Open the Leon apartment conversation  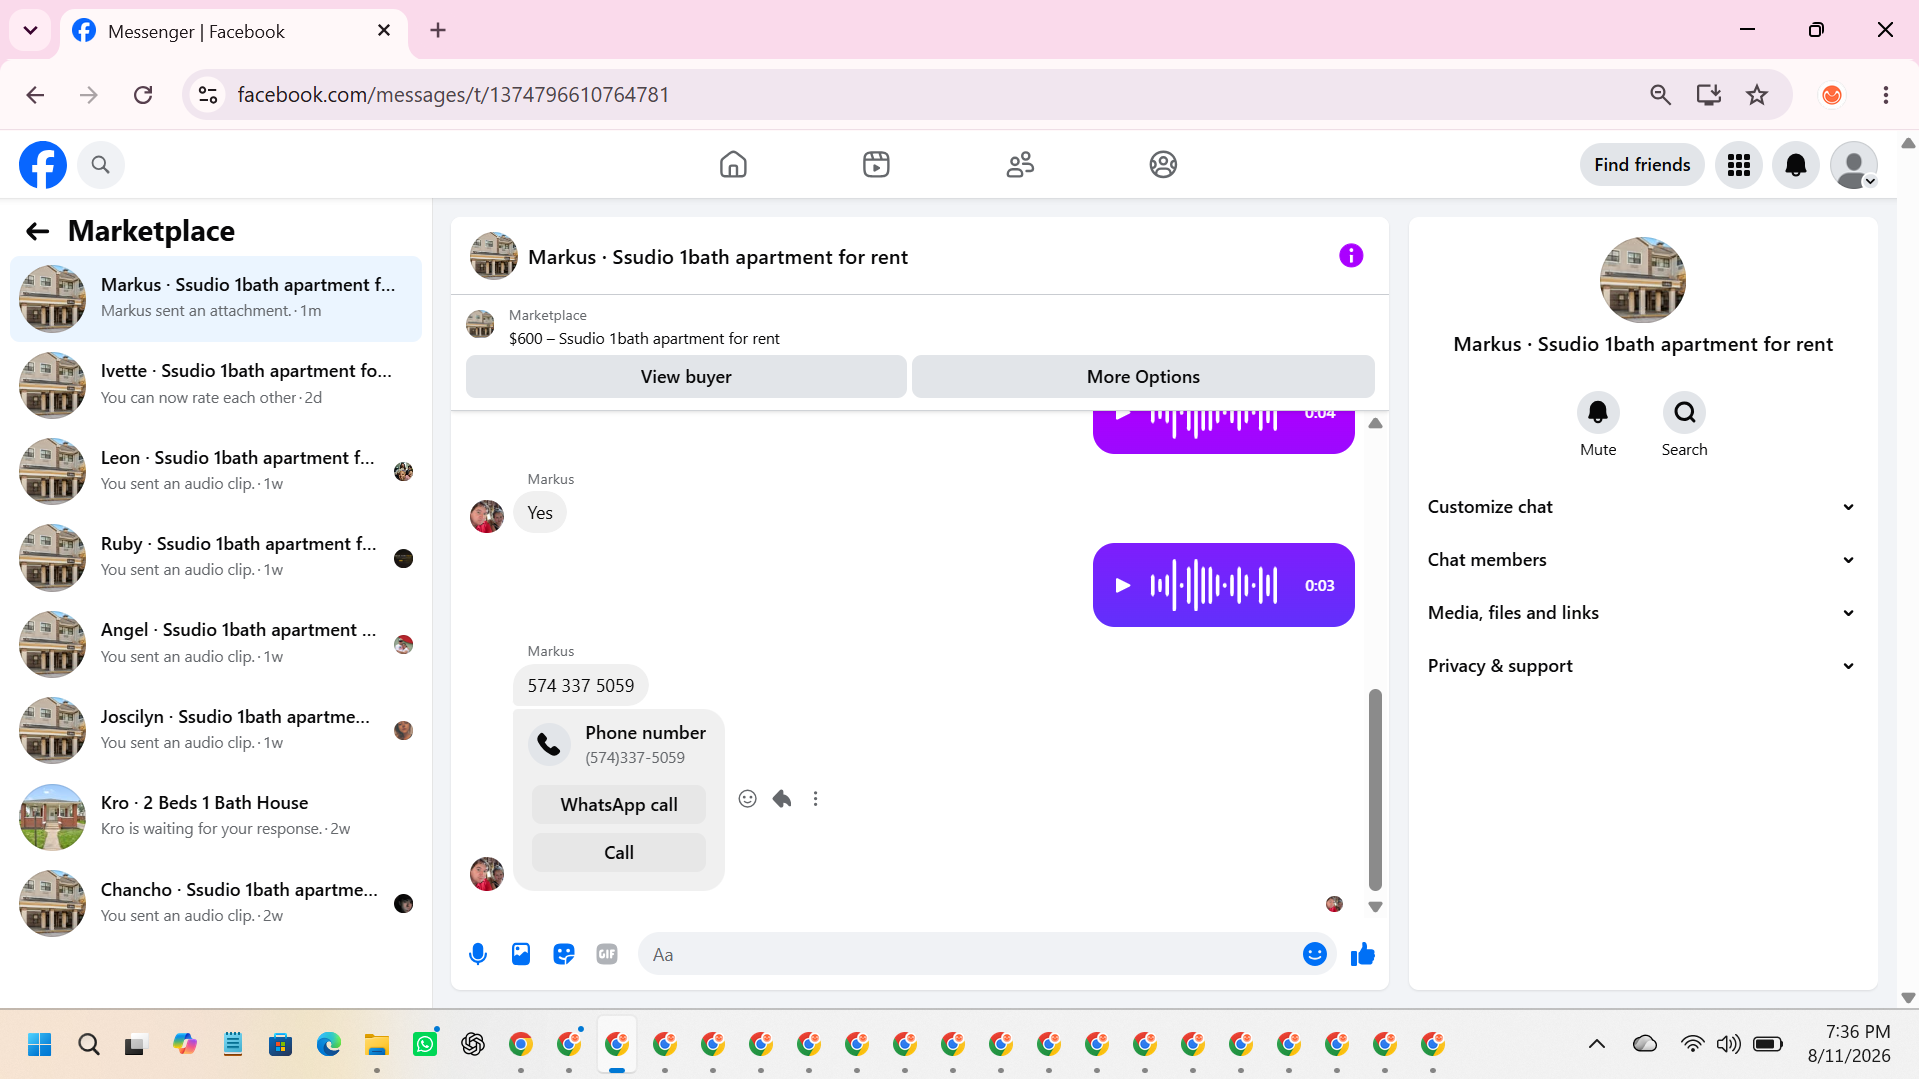point(216,471)
